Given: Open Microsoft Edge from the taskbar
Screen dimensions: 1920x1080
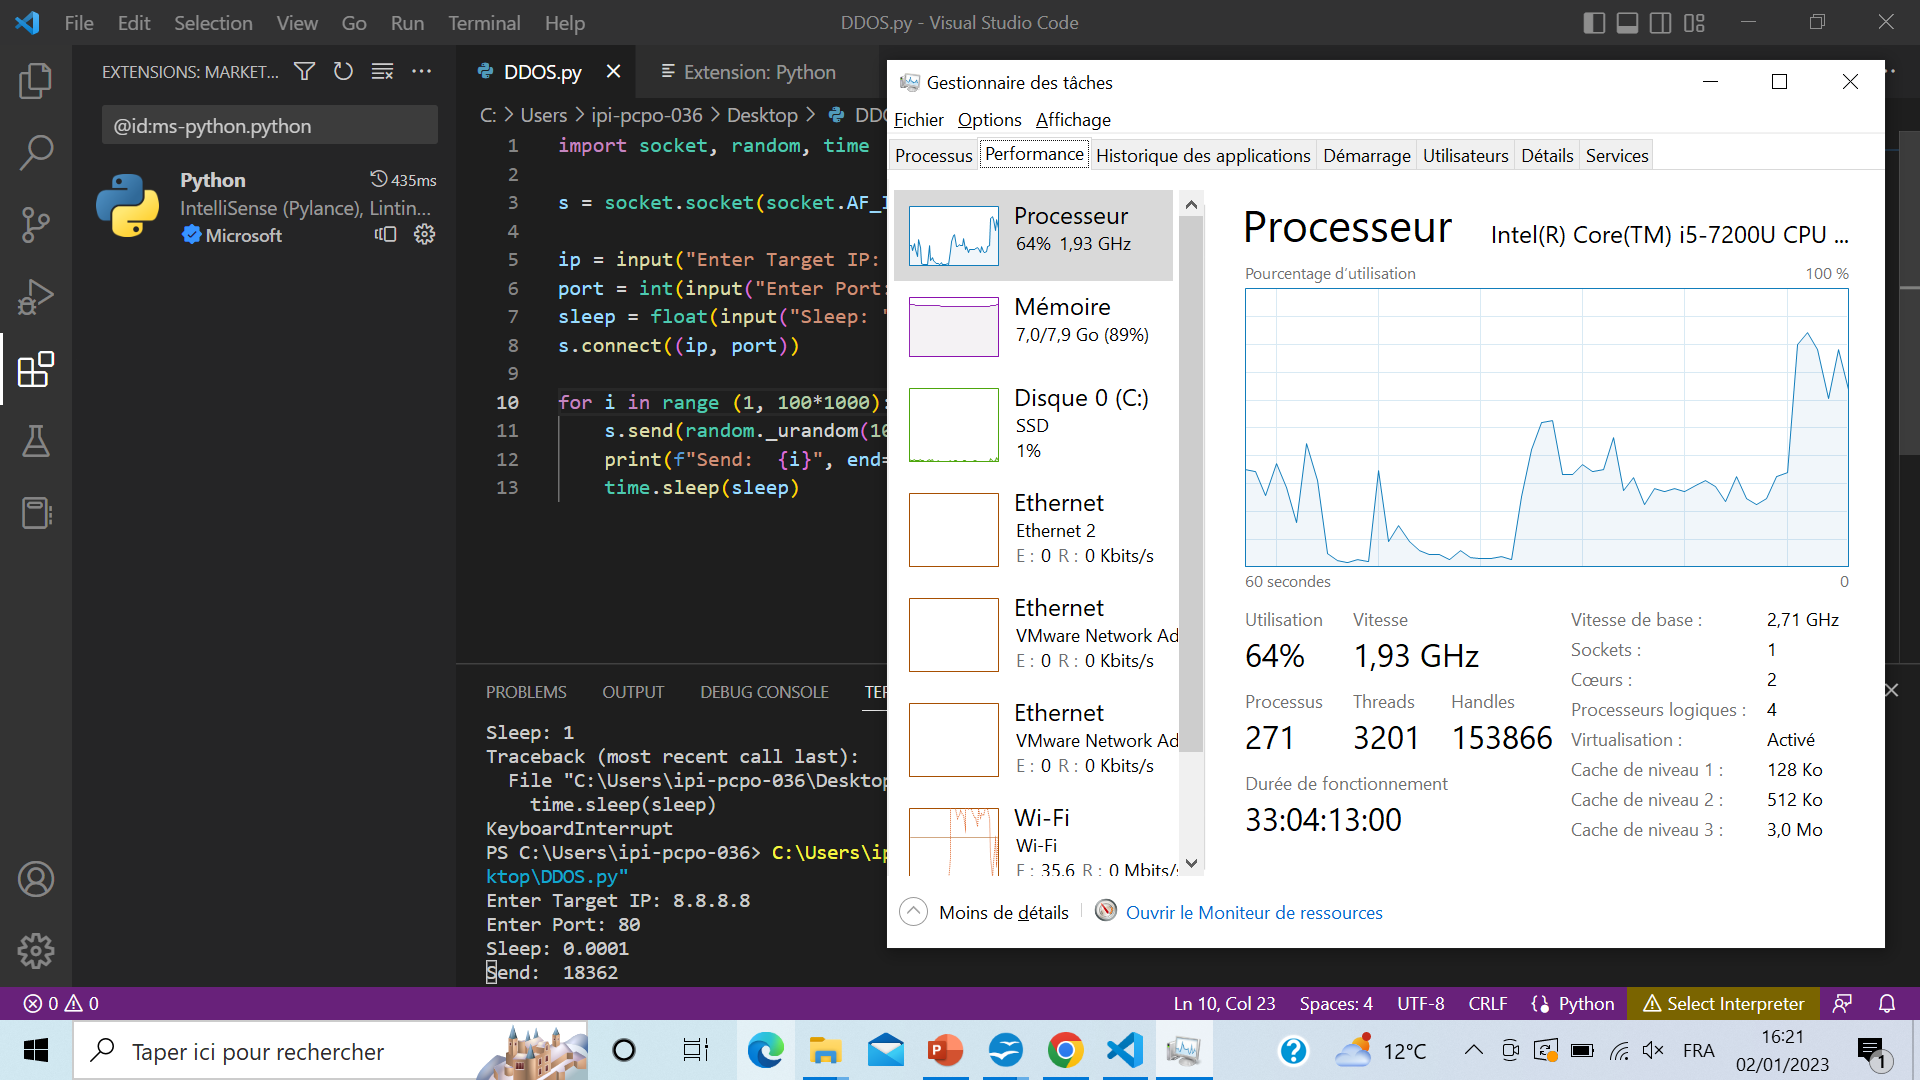Looking at the screenshot, I should coord(766,1050).
